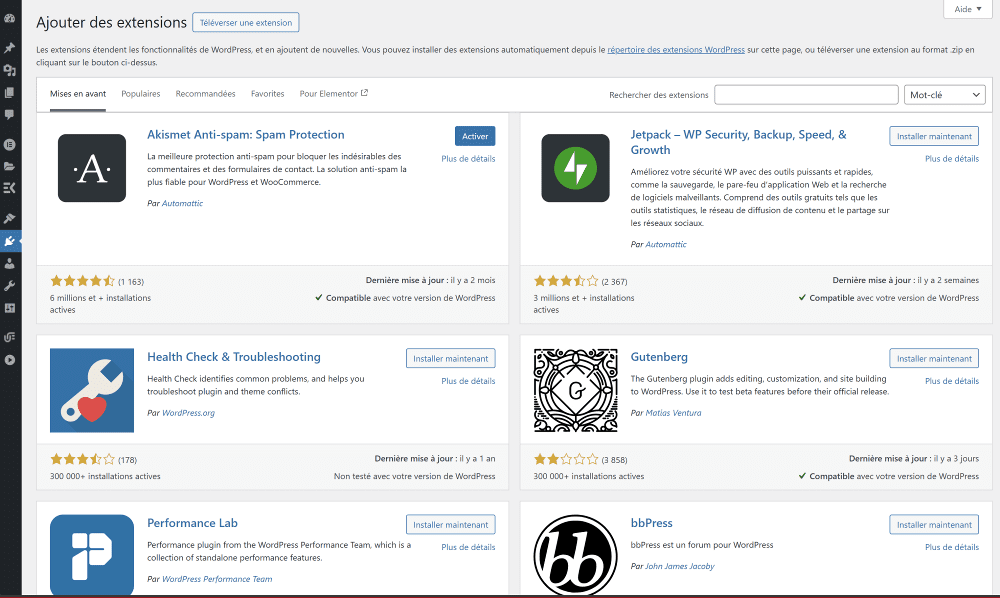Click Installer maintenant for Gutenberg
This screenshot has width=1000, height=598.
pos(934,358)
